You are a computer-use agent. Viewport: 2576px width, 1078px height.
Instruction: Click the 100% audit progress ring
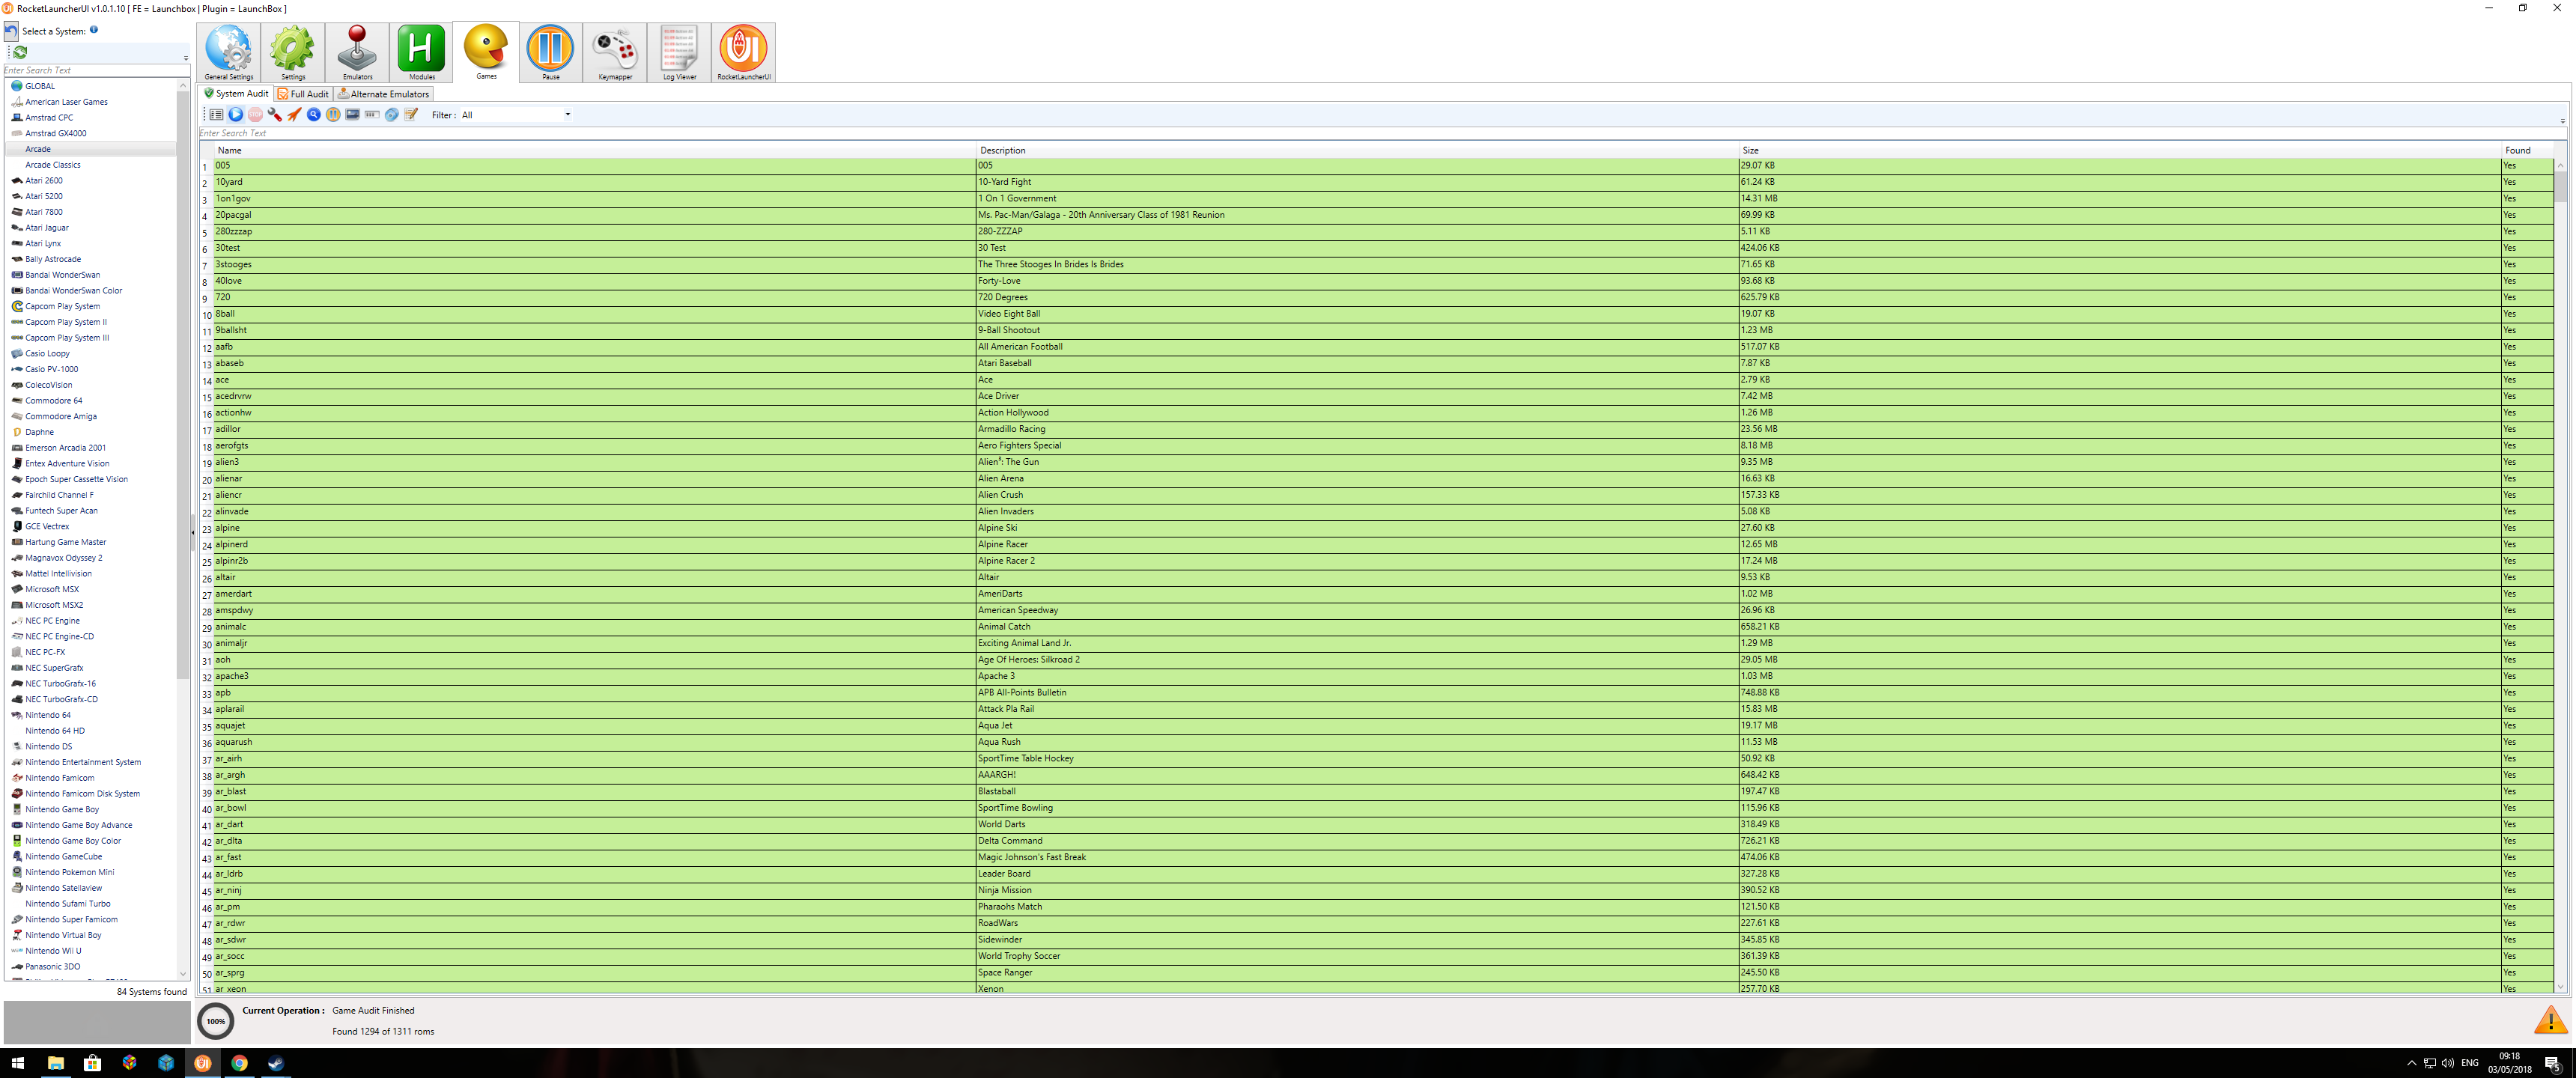[216, 1021]
